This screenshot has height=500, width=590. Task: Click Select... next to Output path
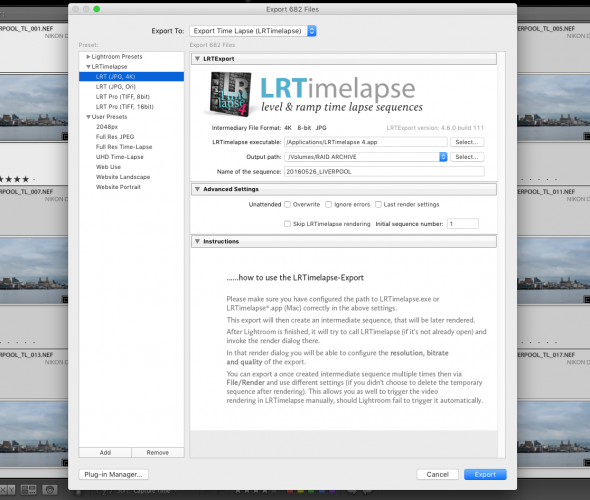(x=467, y=157)
